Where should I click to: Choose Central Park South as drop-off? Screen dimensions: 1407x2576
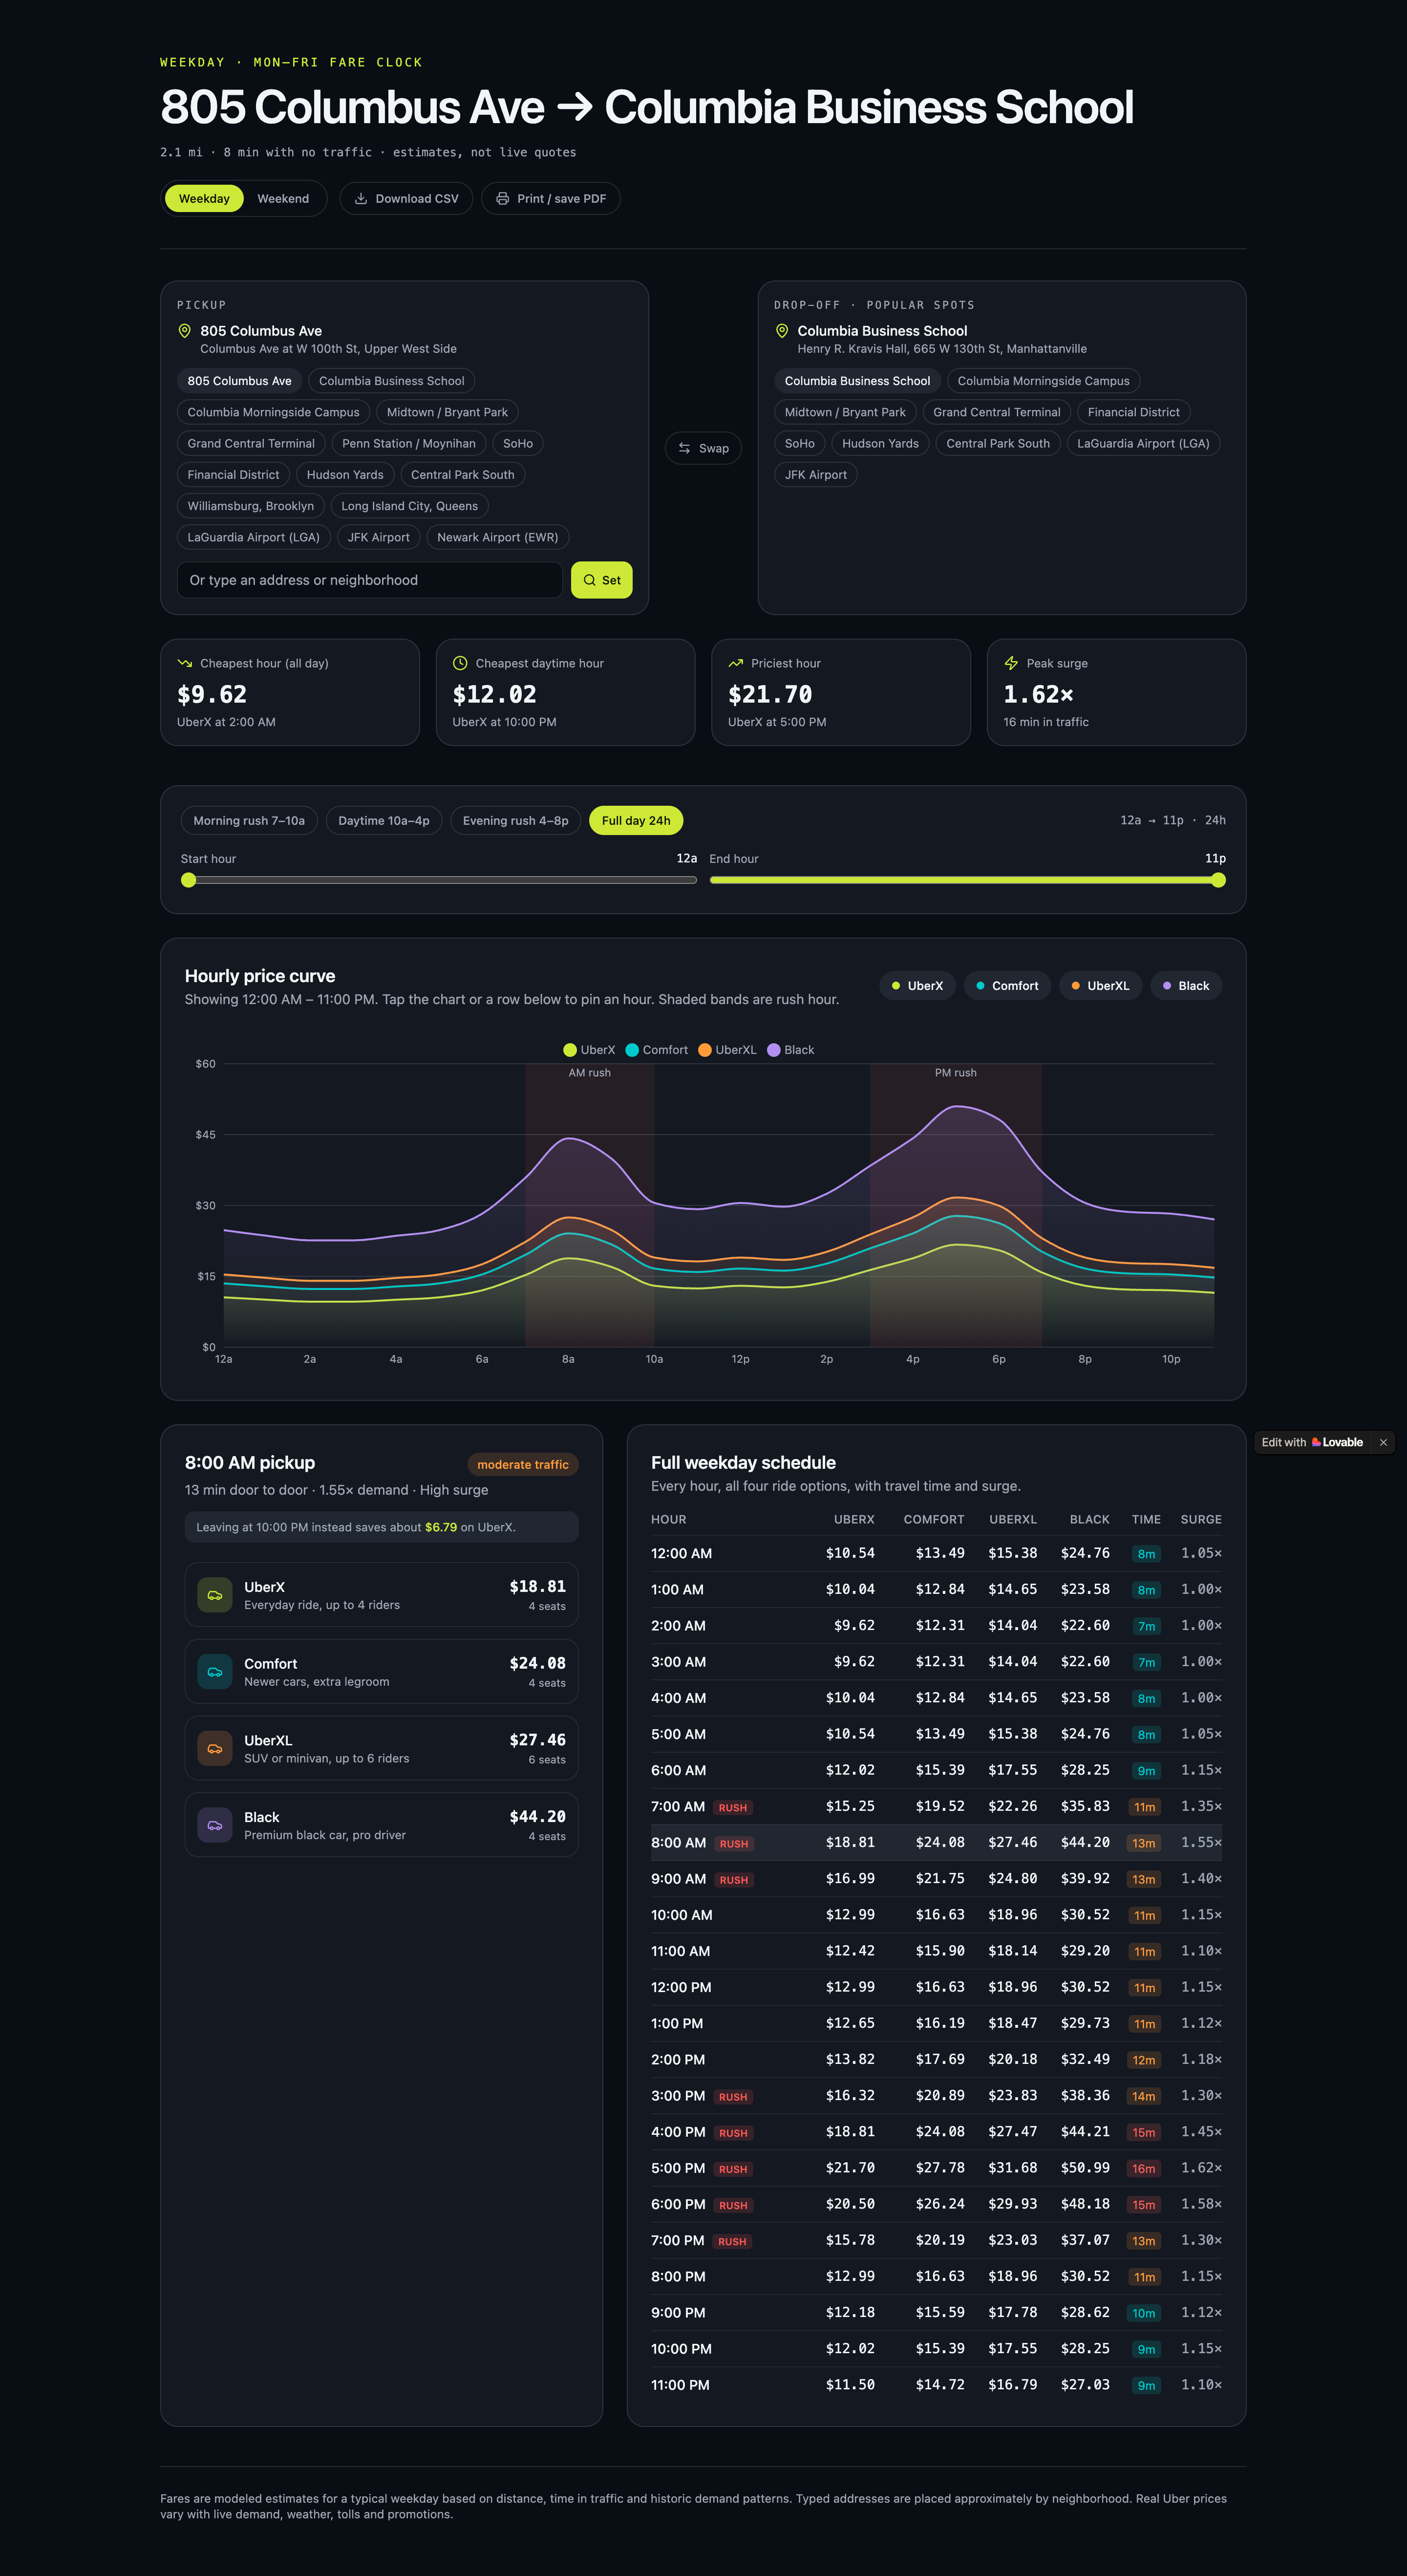(998, 443)
